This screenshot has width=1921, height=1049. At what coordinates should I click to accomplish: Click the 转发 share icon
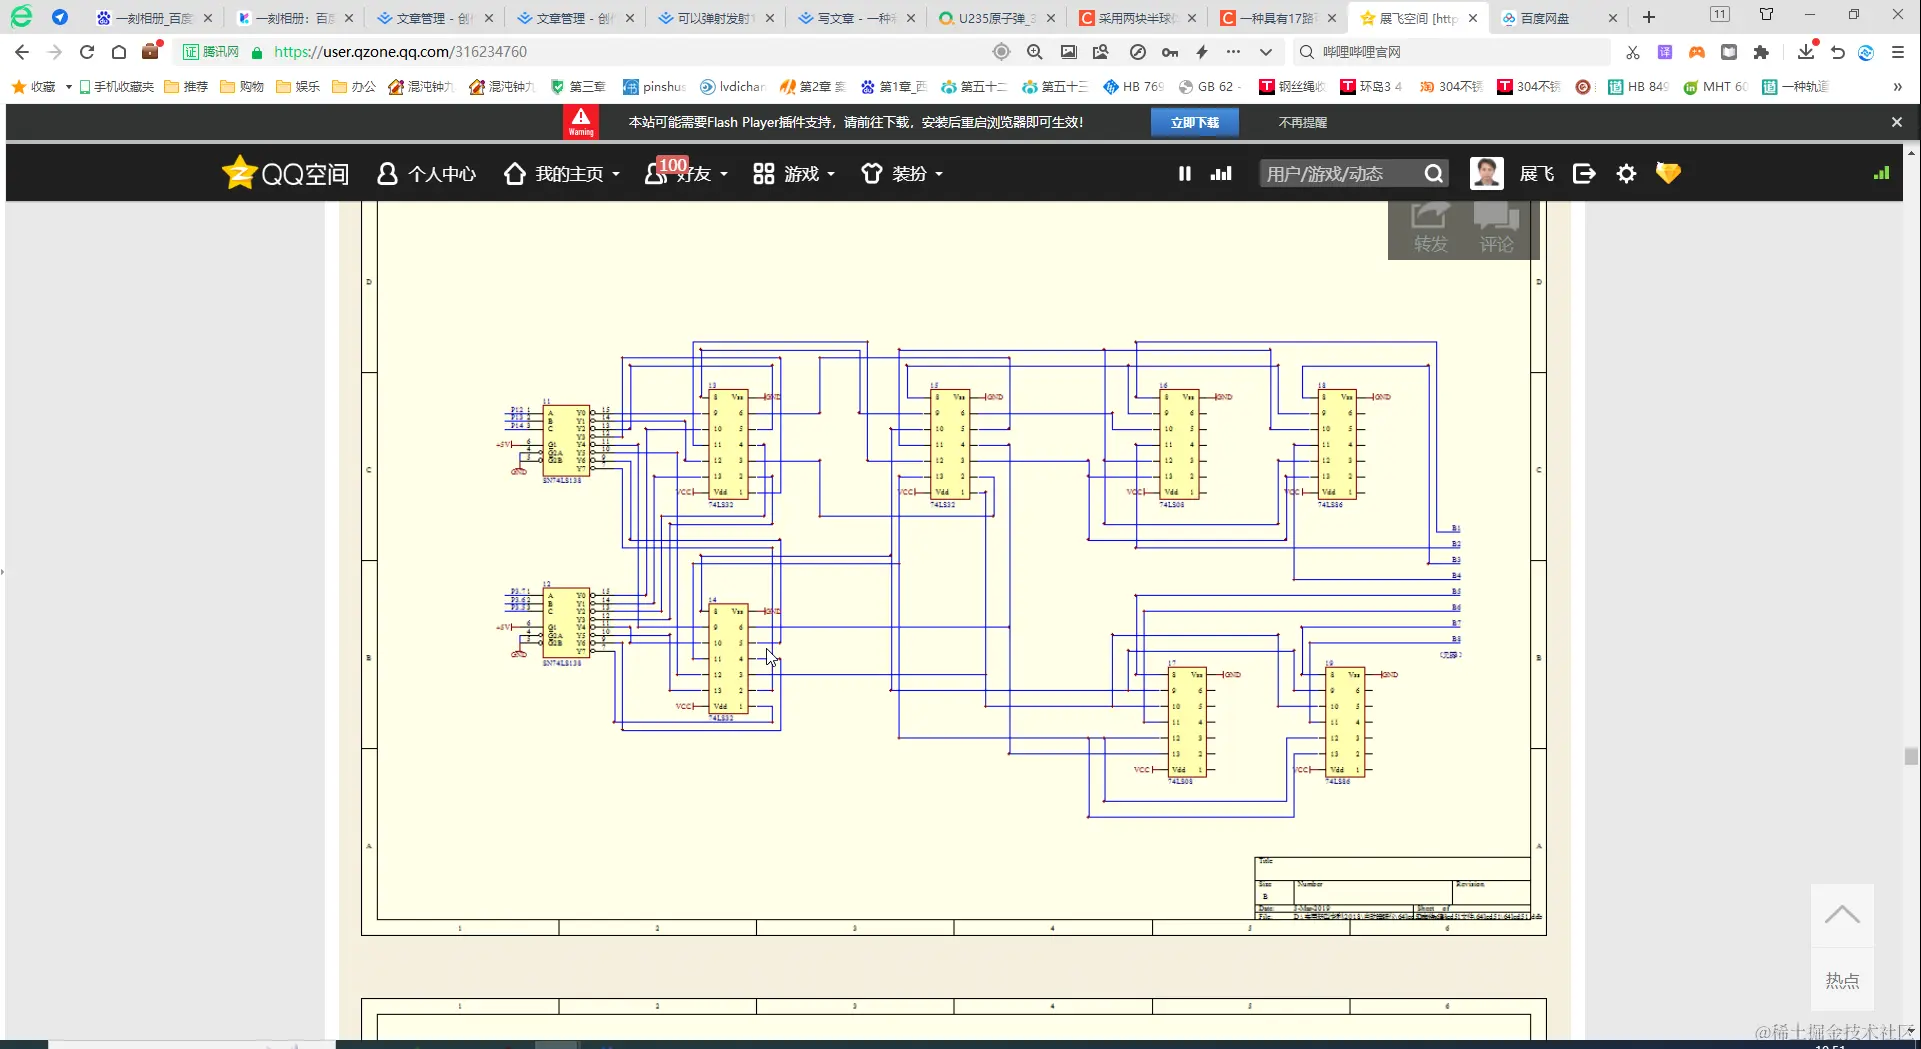click(1430, 229)
